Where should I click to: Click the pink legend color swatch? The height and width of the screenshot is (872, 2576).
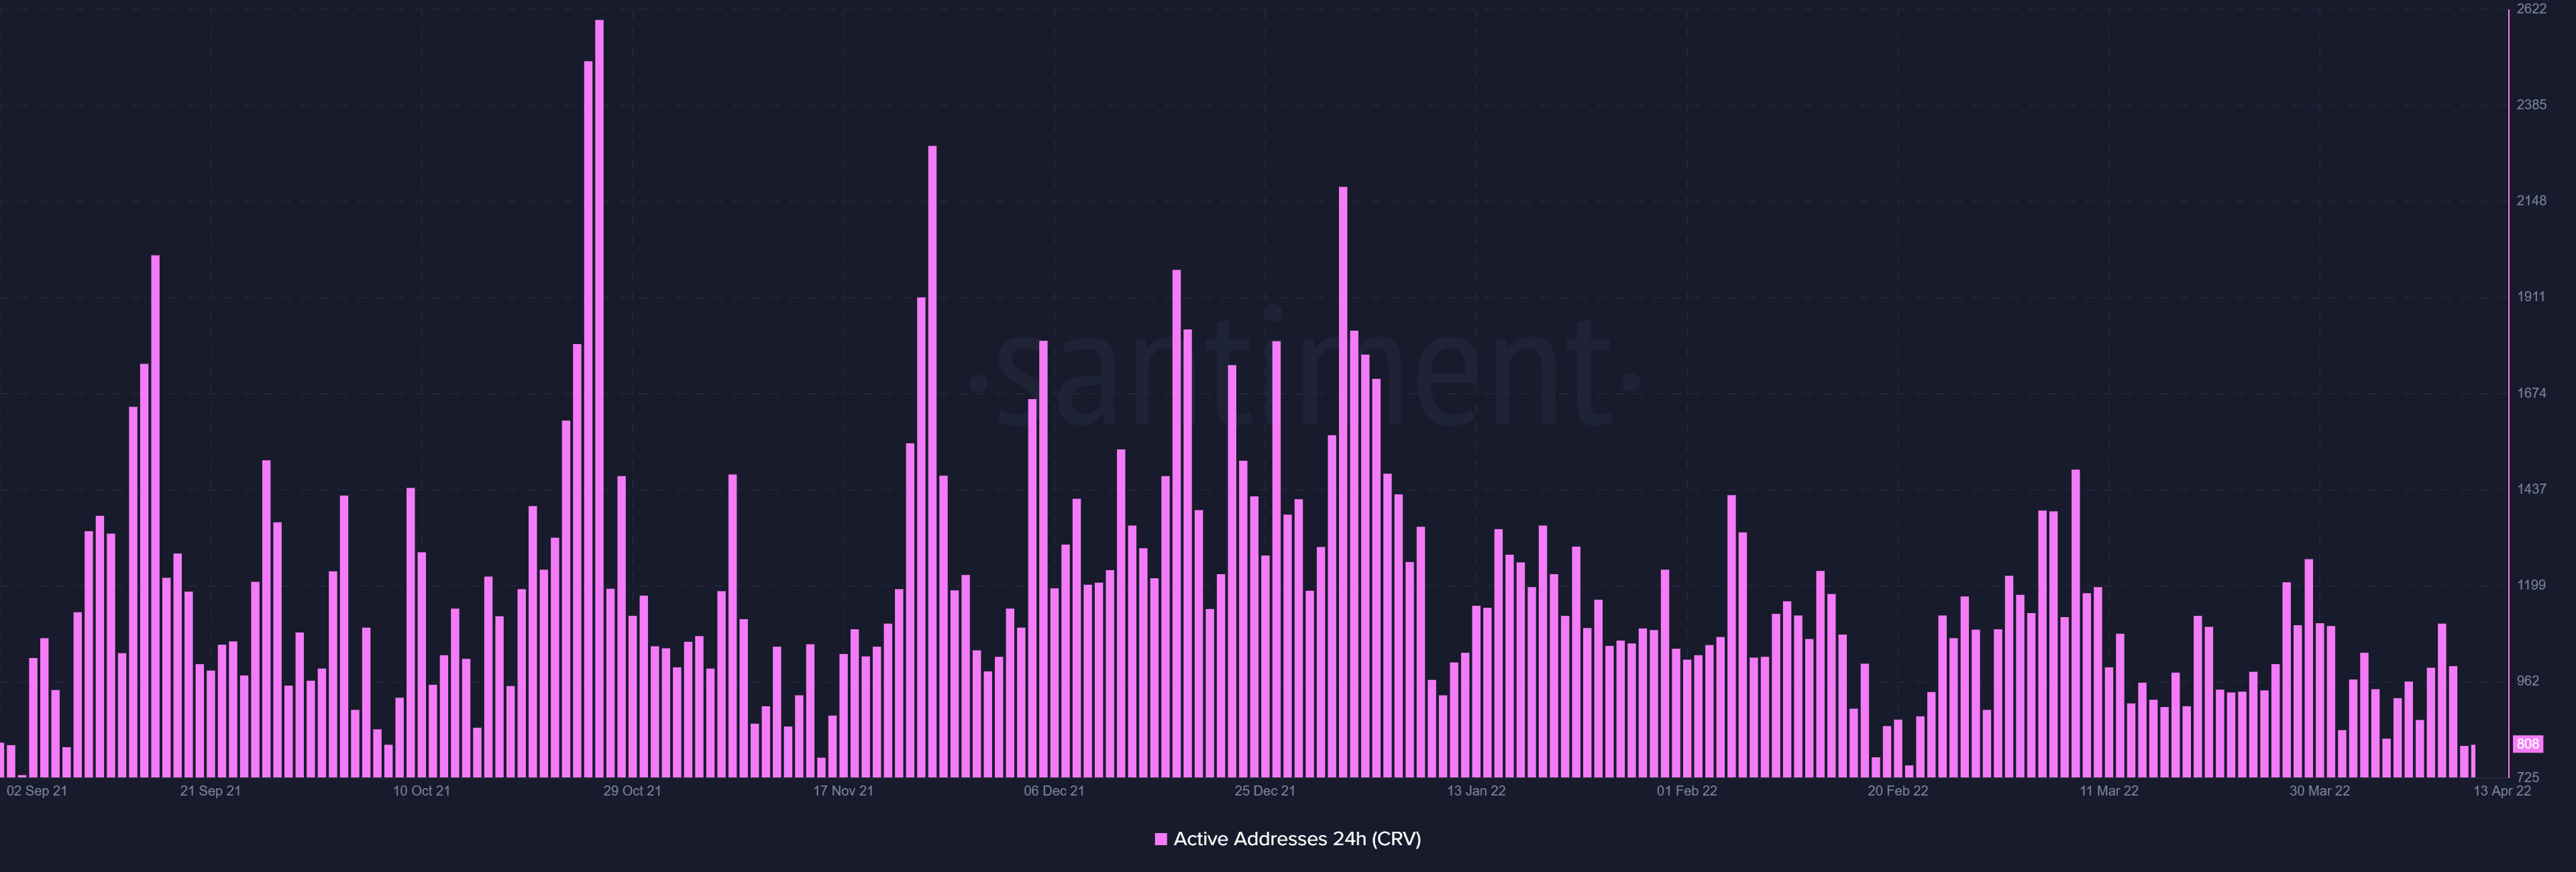point(1160,839)
